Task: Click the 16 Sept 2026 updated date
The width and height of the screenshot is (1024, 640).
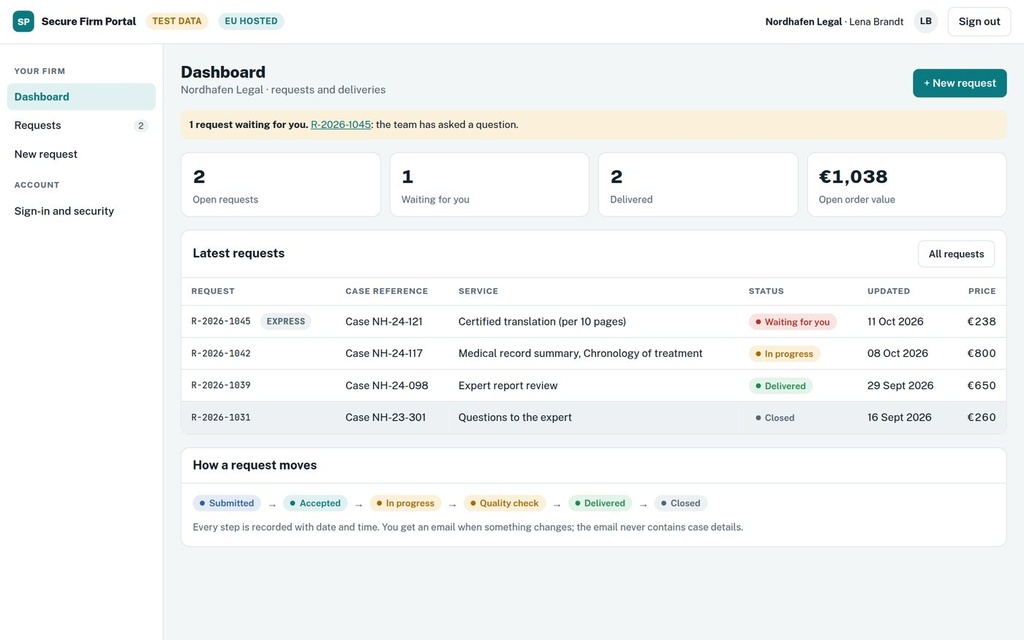Action: pyautogui.click(x=899, y=417)
